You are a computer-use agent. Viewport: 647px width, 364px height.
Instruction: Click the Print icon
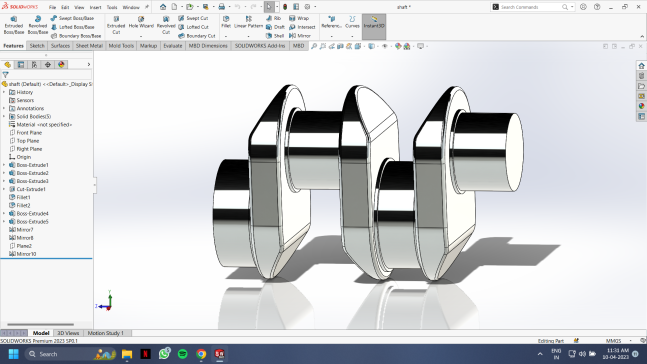pyautogui.click(x=222, y=7)
